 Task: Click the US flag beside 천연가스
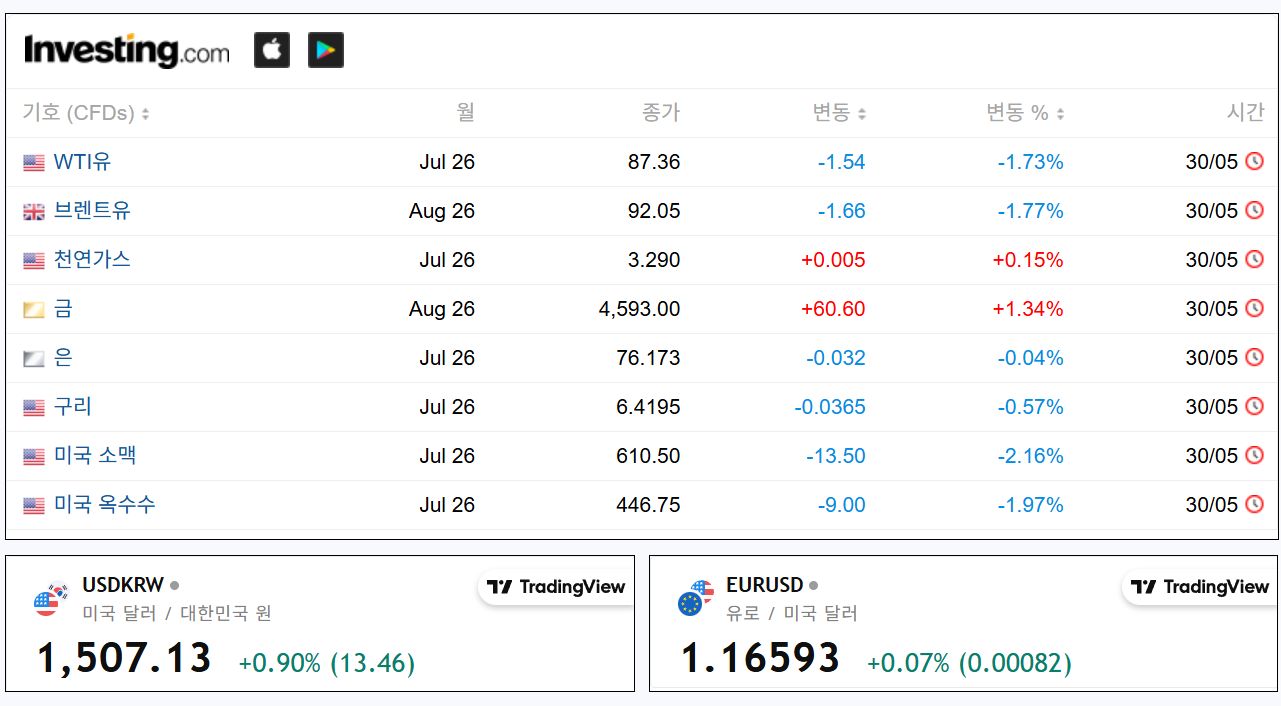[34, 261]
